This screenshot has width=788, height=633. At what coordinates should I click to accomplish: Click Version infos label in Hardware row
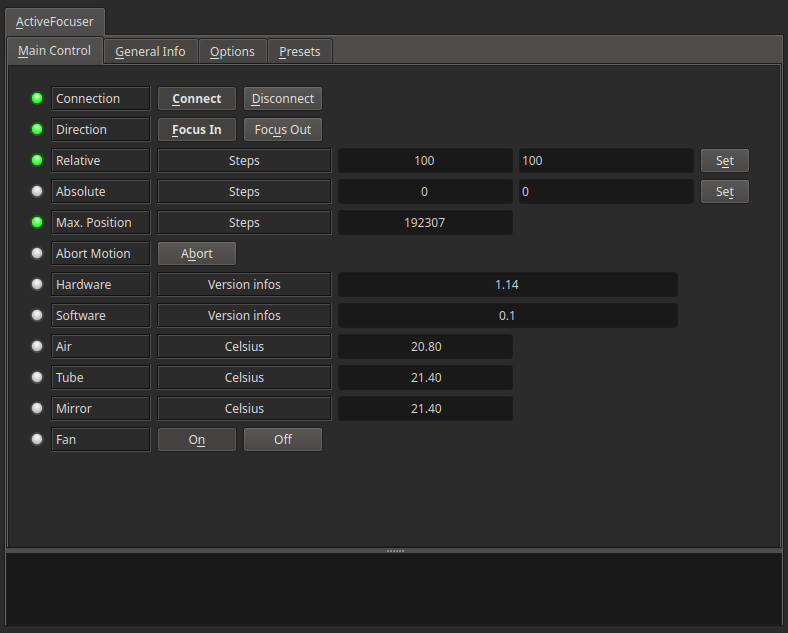(244, 284)
